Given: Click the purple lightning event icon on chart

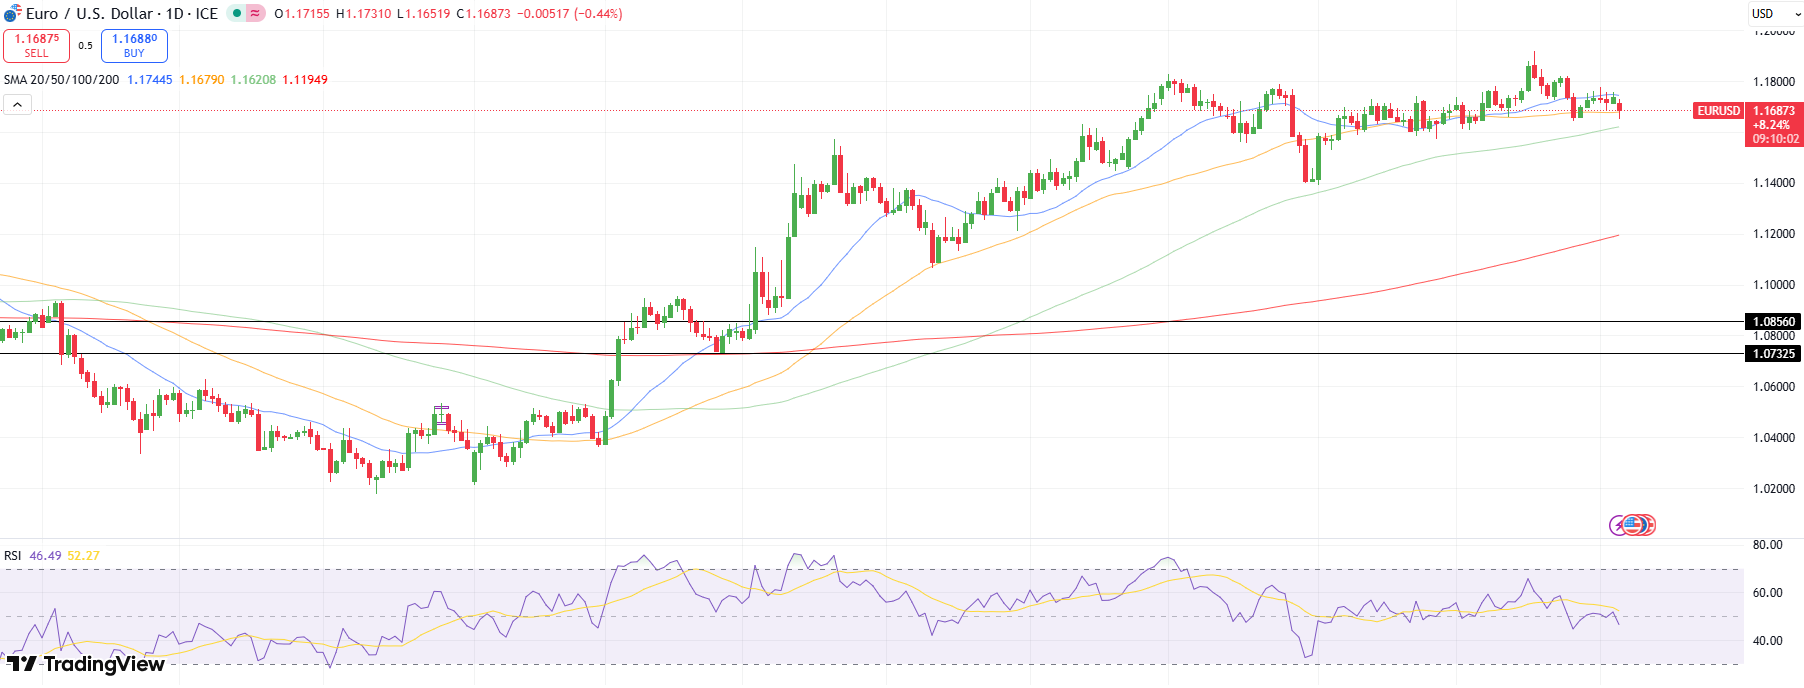Looking at the screenshot, I should (1617, 525).
